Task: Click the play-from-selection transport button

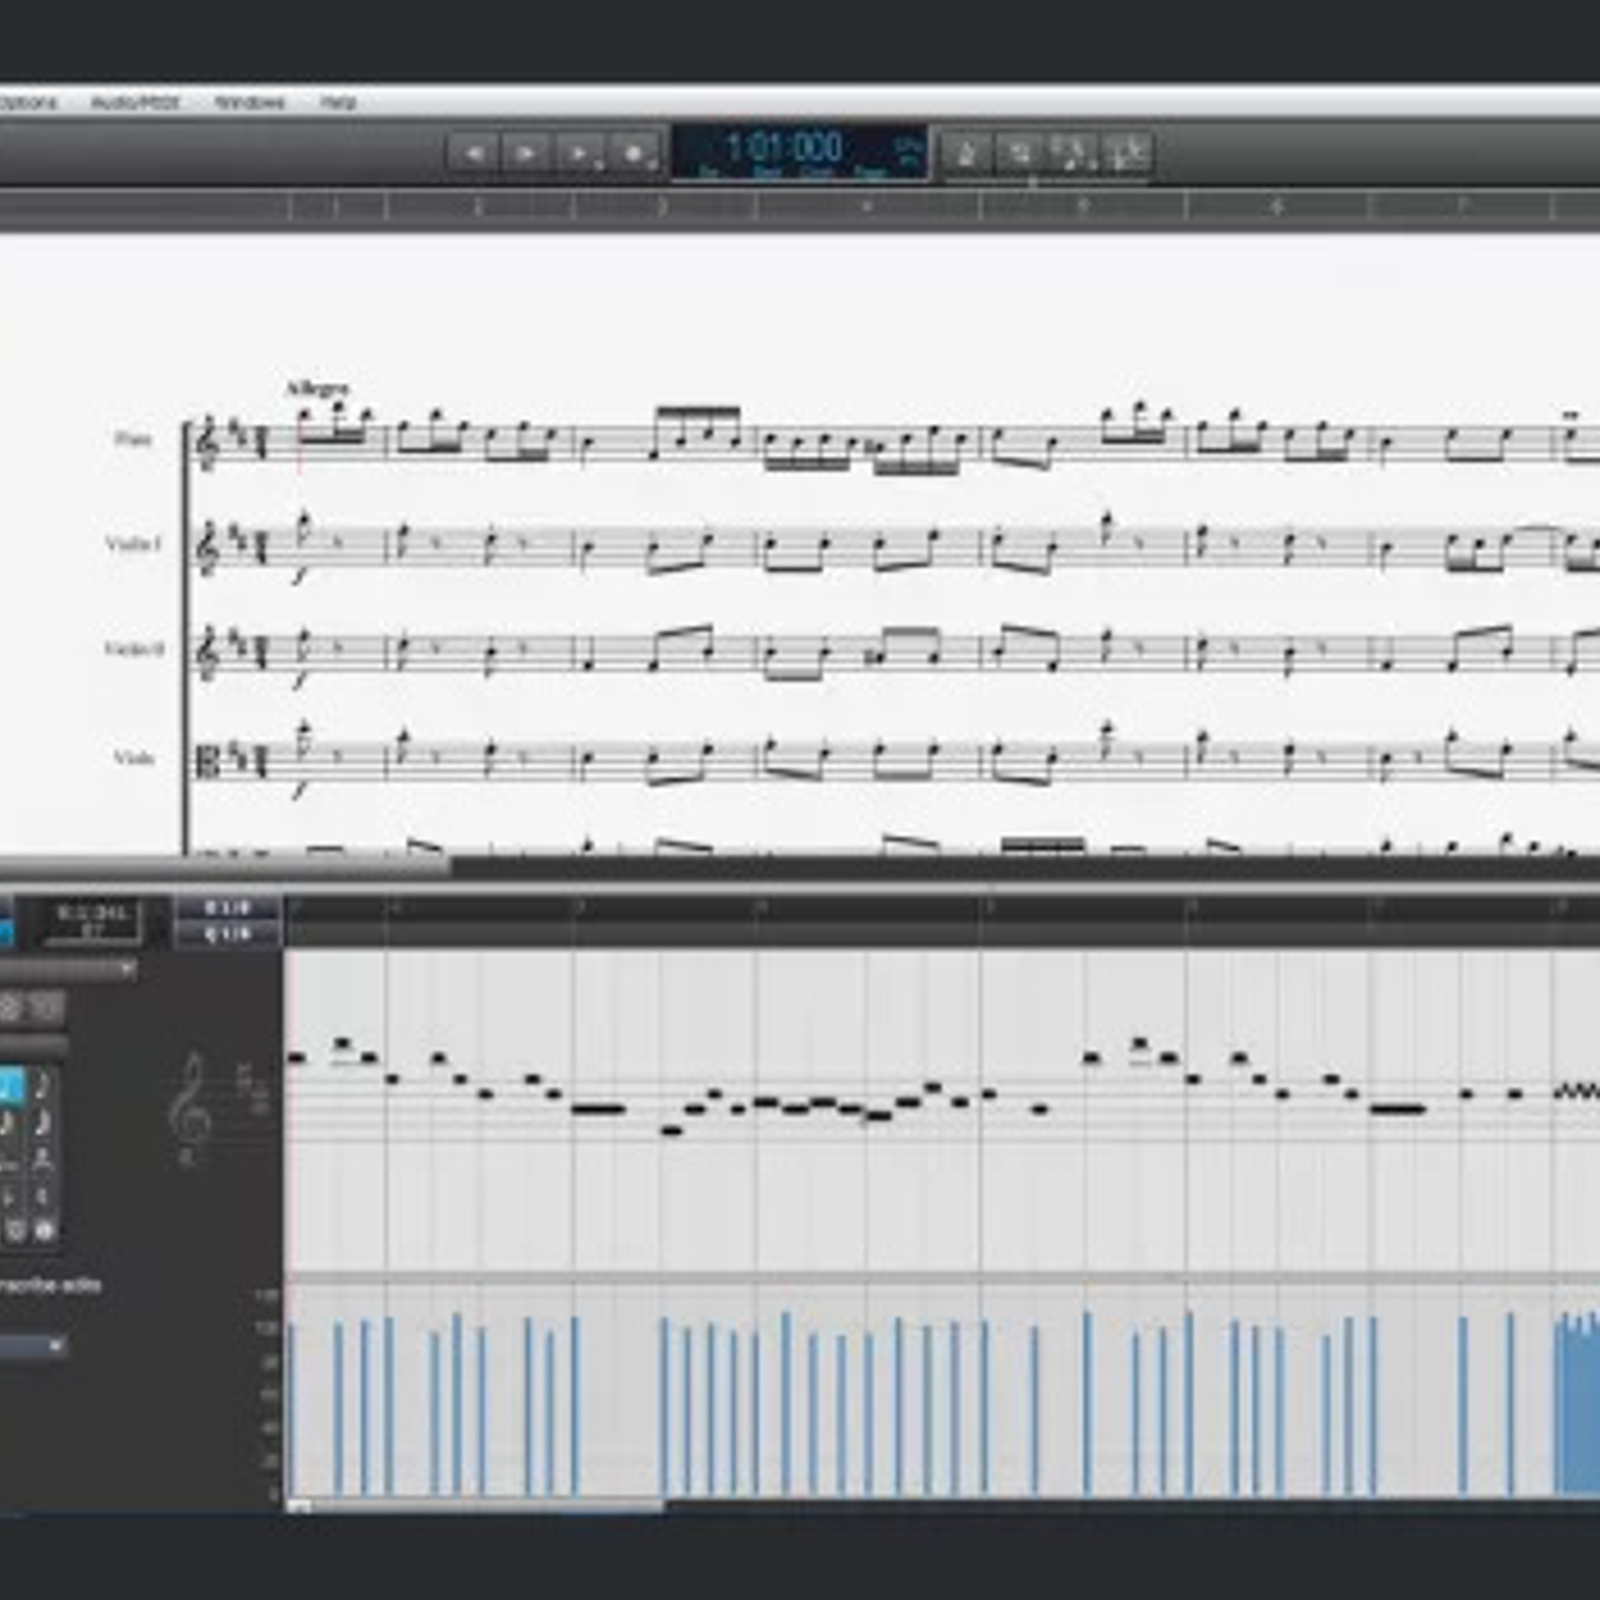Action: (580, 153)
